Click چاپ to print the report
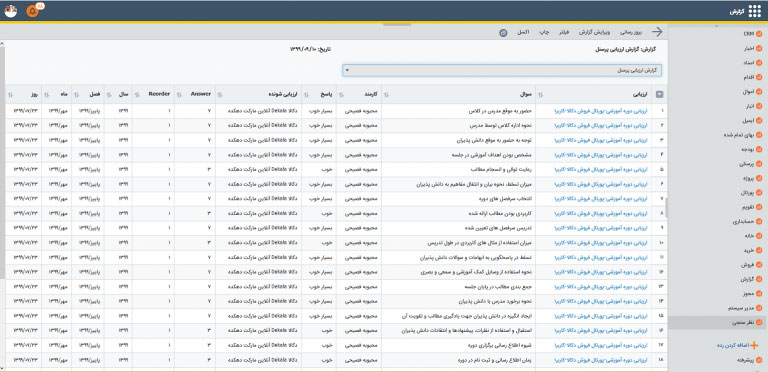This screenshot has width=768, height=372. 543,32
